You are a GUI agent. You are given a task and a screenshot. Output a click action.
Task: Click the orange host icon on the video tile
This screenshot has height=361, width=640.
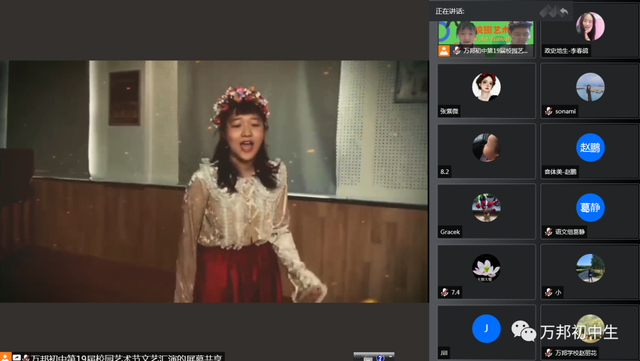444,51
